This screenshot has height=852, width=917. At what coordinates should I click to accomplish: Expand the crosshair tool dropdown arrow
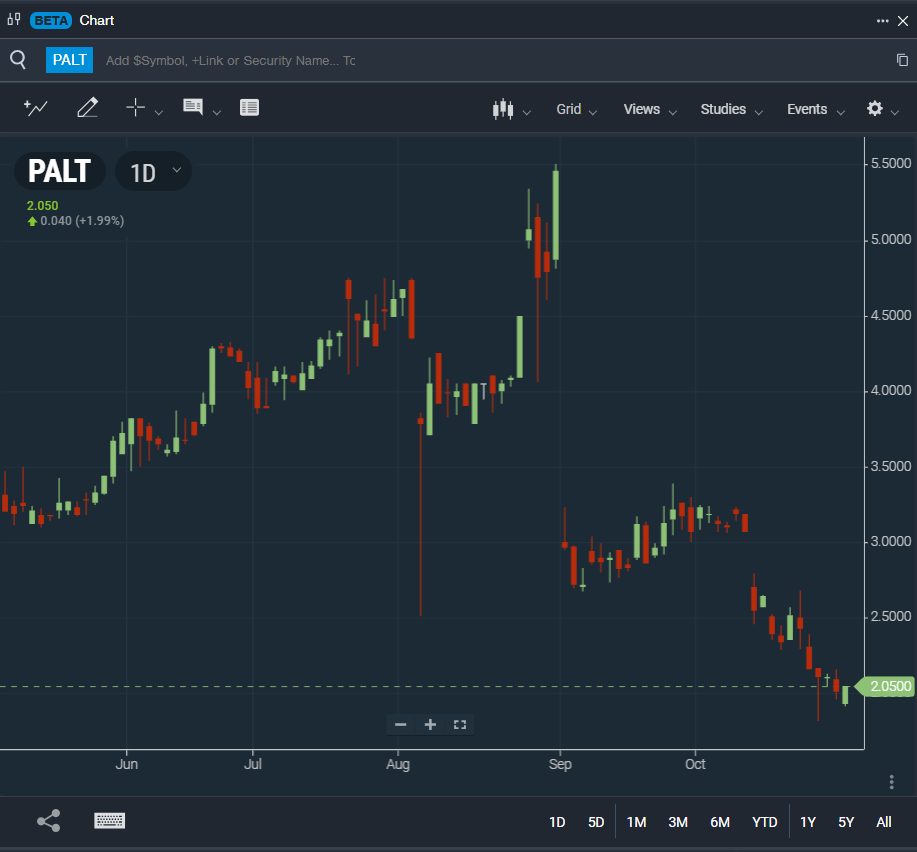pos(158,112)
